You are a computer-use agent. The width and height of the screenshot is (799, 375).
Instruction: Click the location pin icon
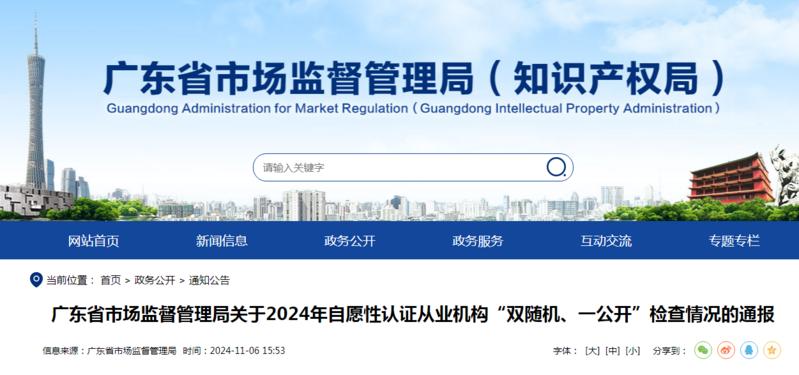coord(36,279)
